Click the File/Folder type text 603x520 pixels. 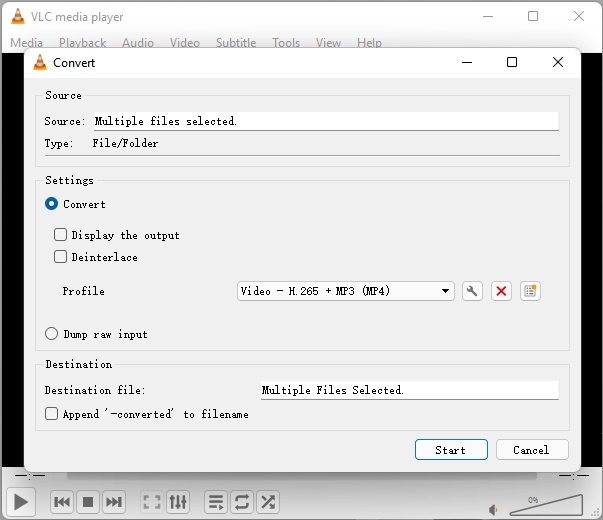(125, 143)
